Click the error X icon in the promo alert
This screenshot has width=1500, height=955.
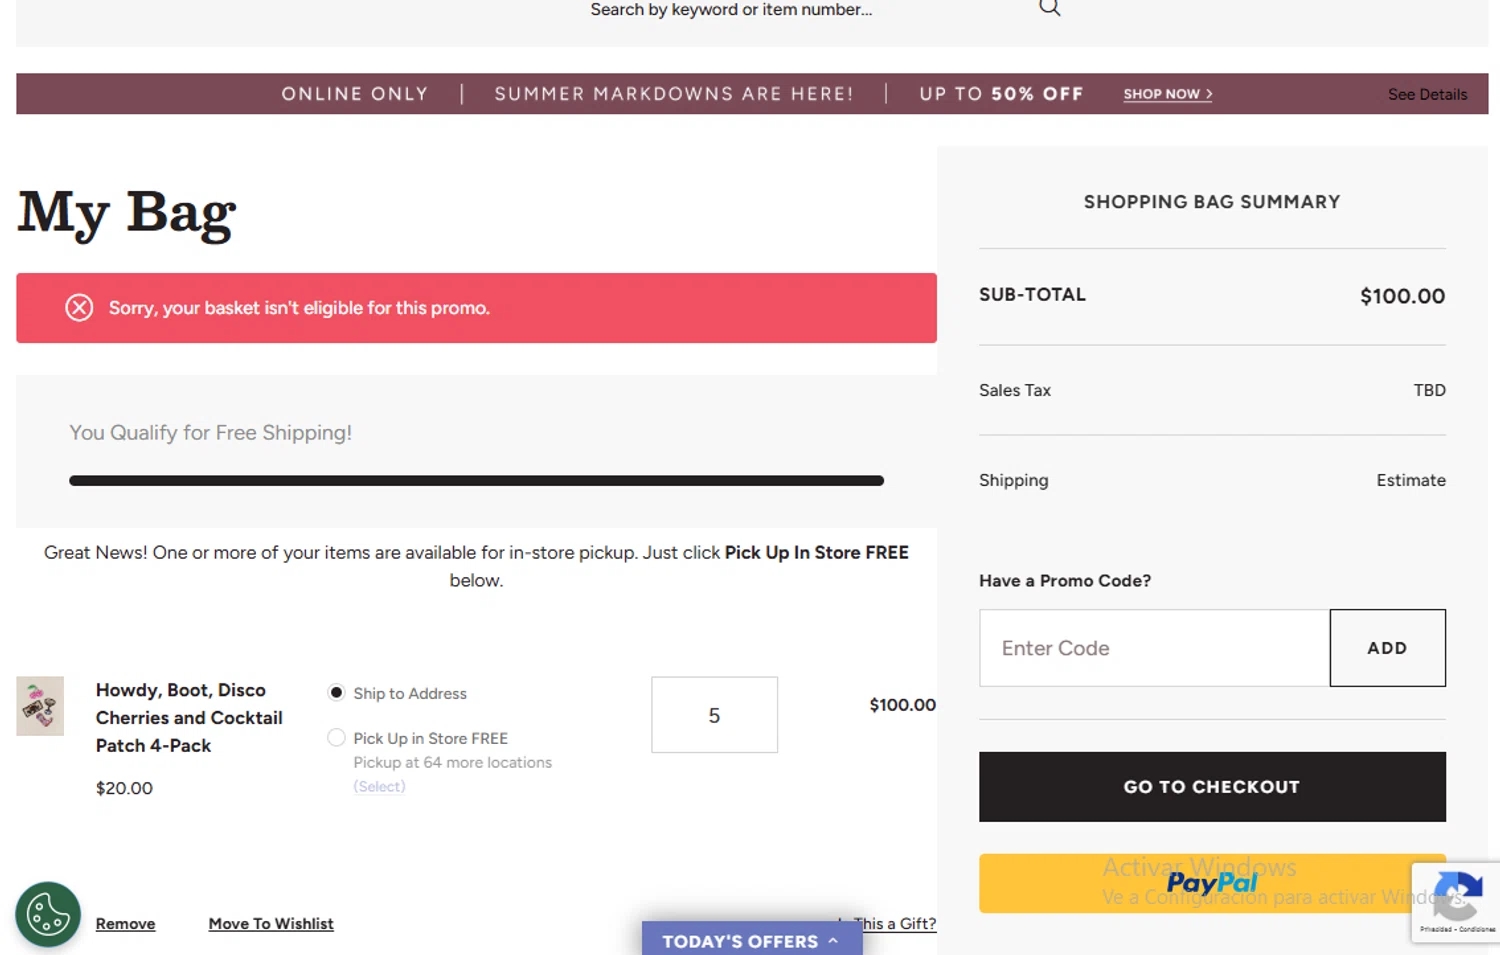coord(79,308)
